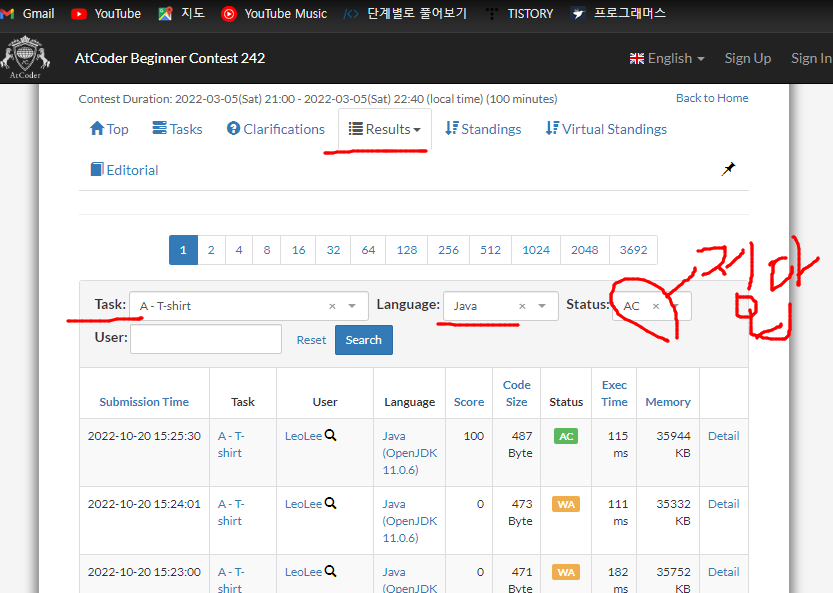Open Detail for 15:23:00 submission

click(x=724, y=572)
